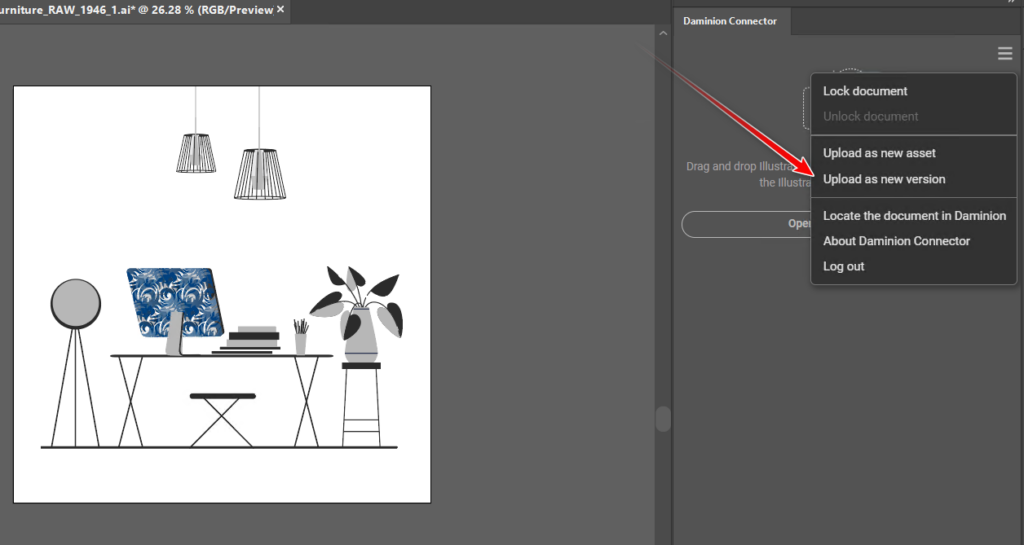Click the vertical scrollbar thumb beside canvas

point(662,418)
